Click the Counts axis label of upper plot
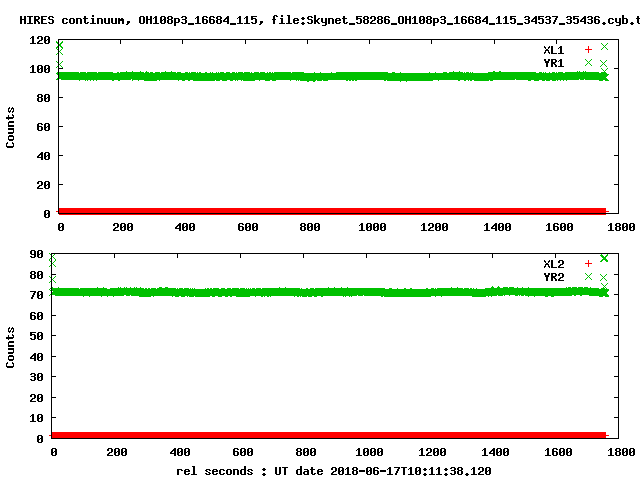Screen dimensions: 640x480 10,127
